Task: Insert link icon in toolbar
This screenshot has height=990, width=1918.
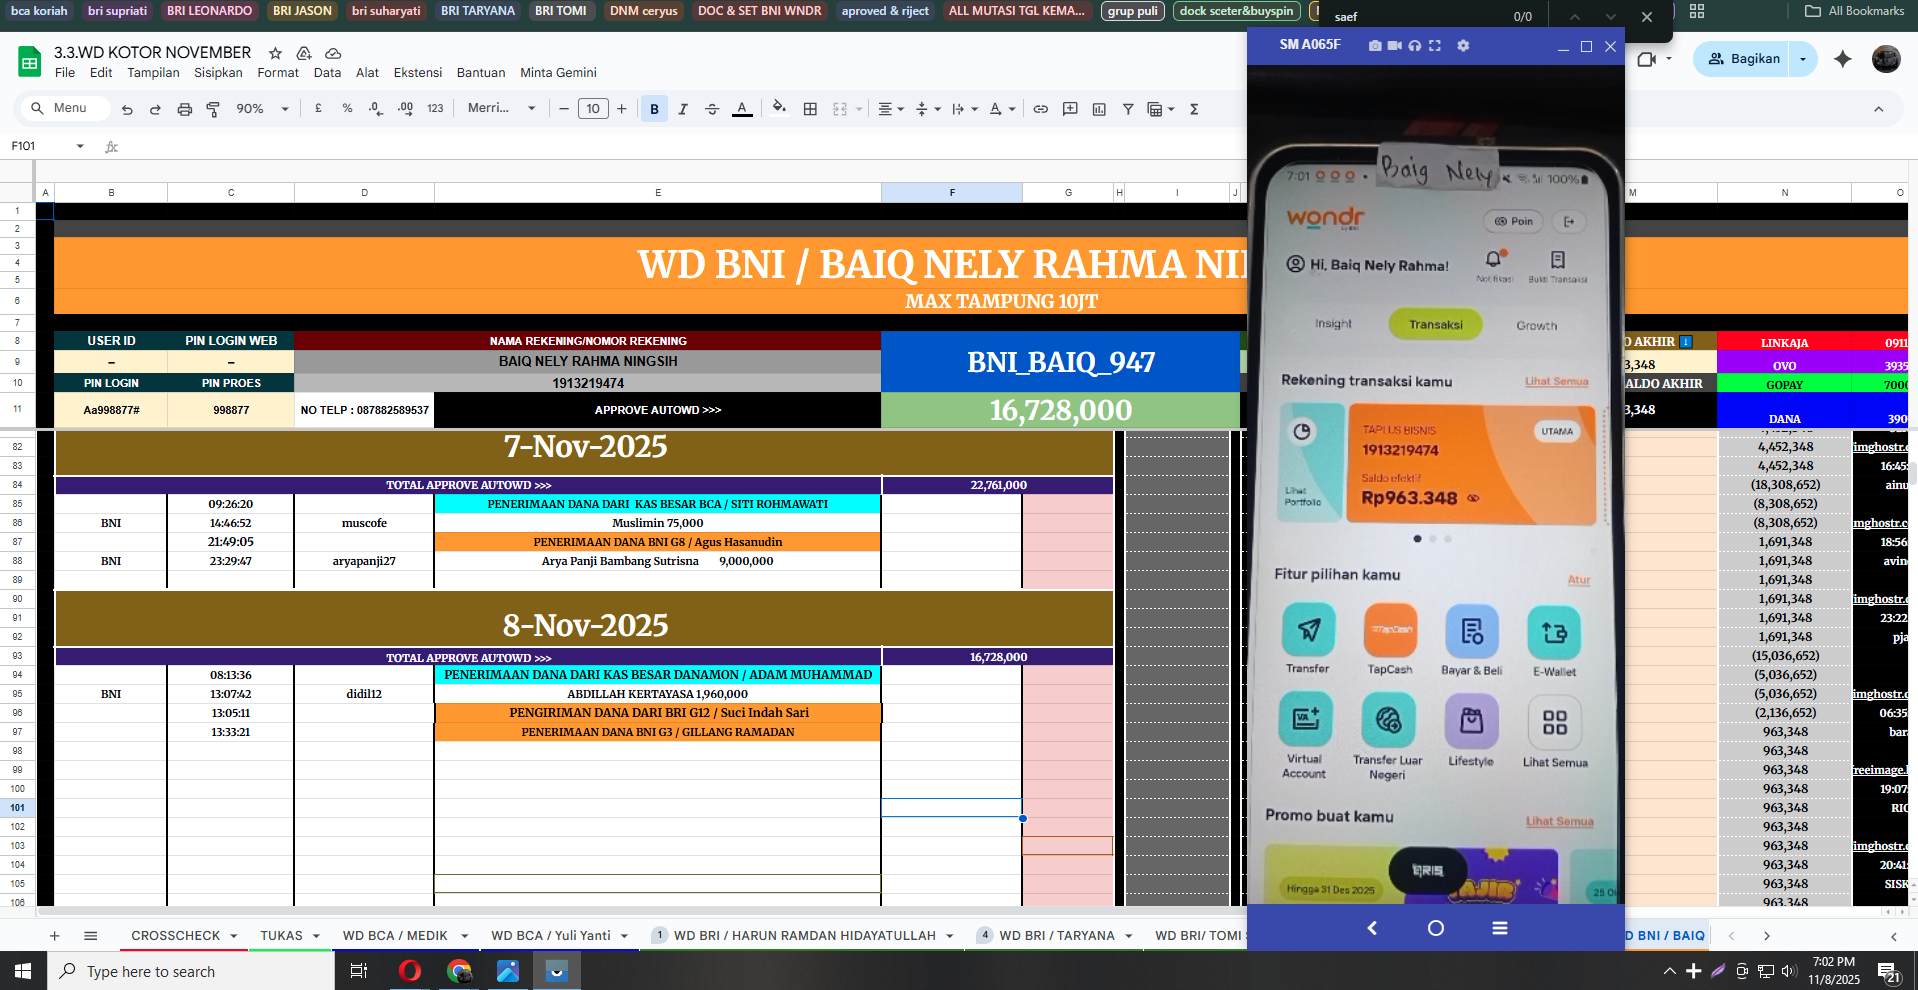Action: [x=1041, y=109]
